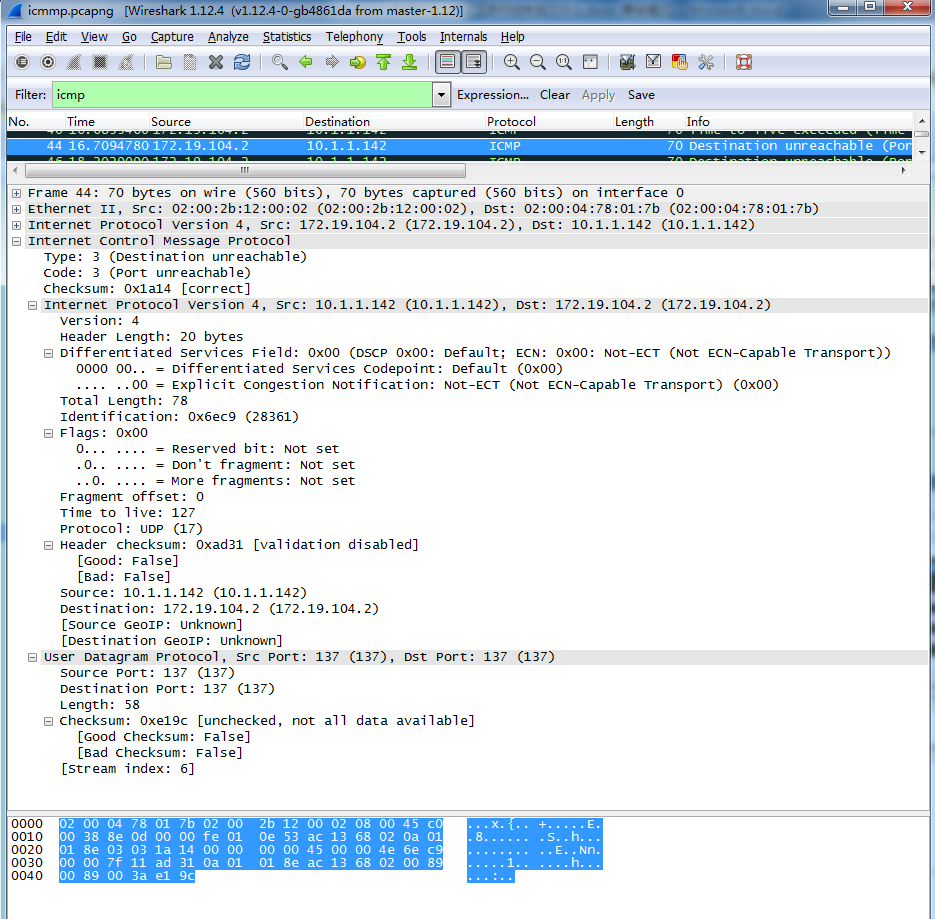The height and width of the screenshot is (919, 935).
Task: Select the Time to live: 127 line
Action: (x=127, y=513)
